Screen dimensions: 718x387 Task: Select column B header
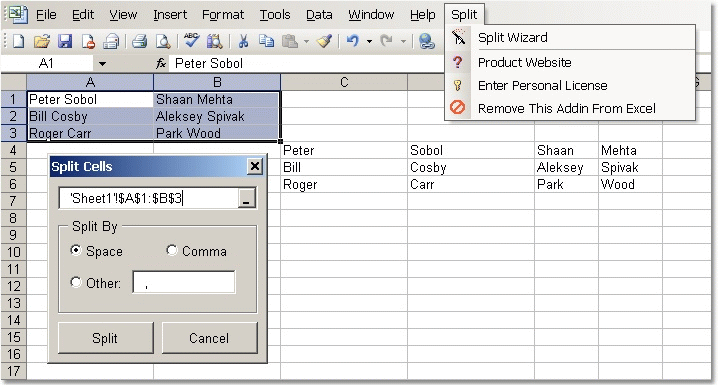tap(217, 82)
